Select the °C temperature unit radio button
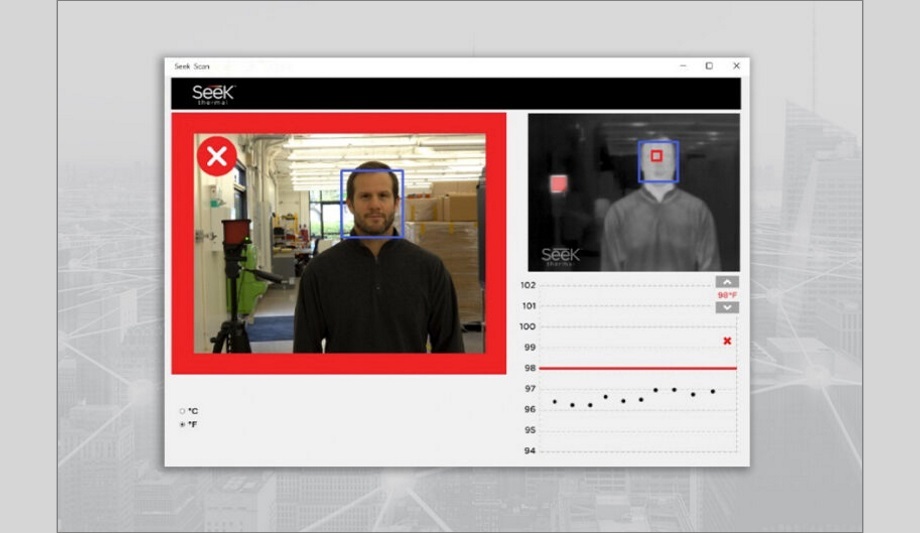920x533 pixels. (182, 411)
